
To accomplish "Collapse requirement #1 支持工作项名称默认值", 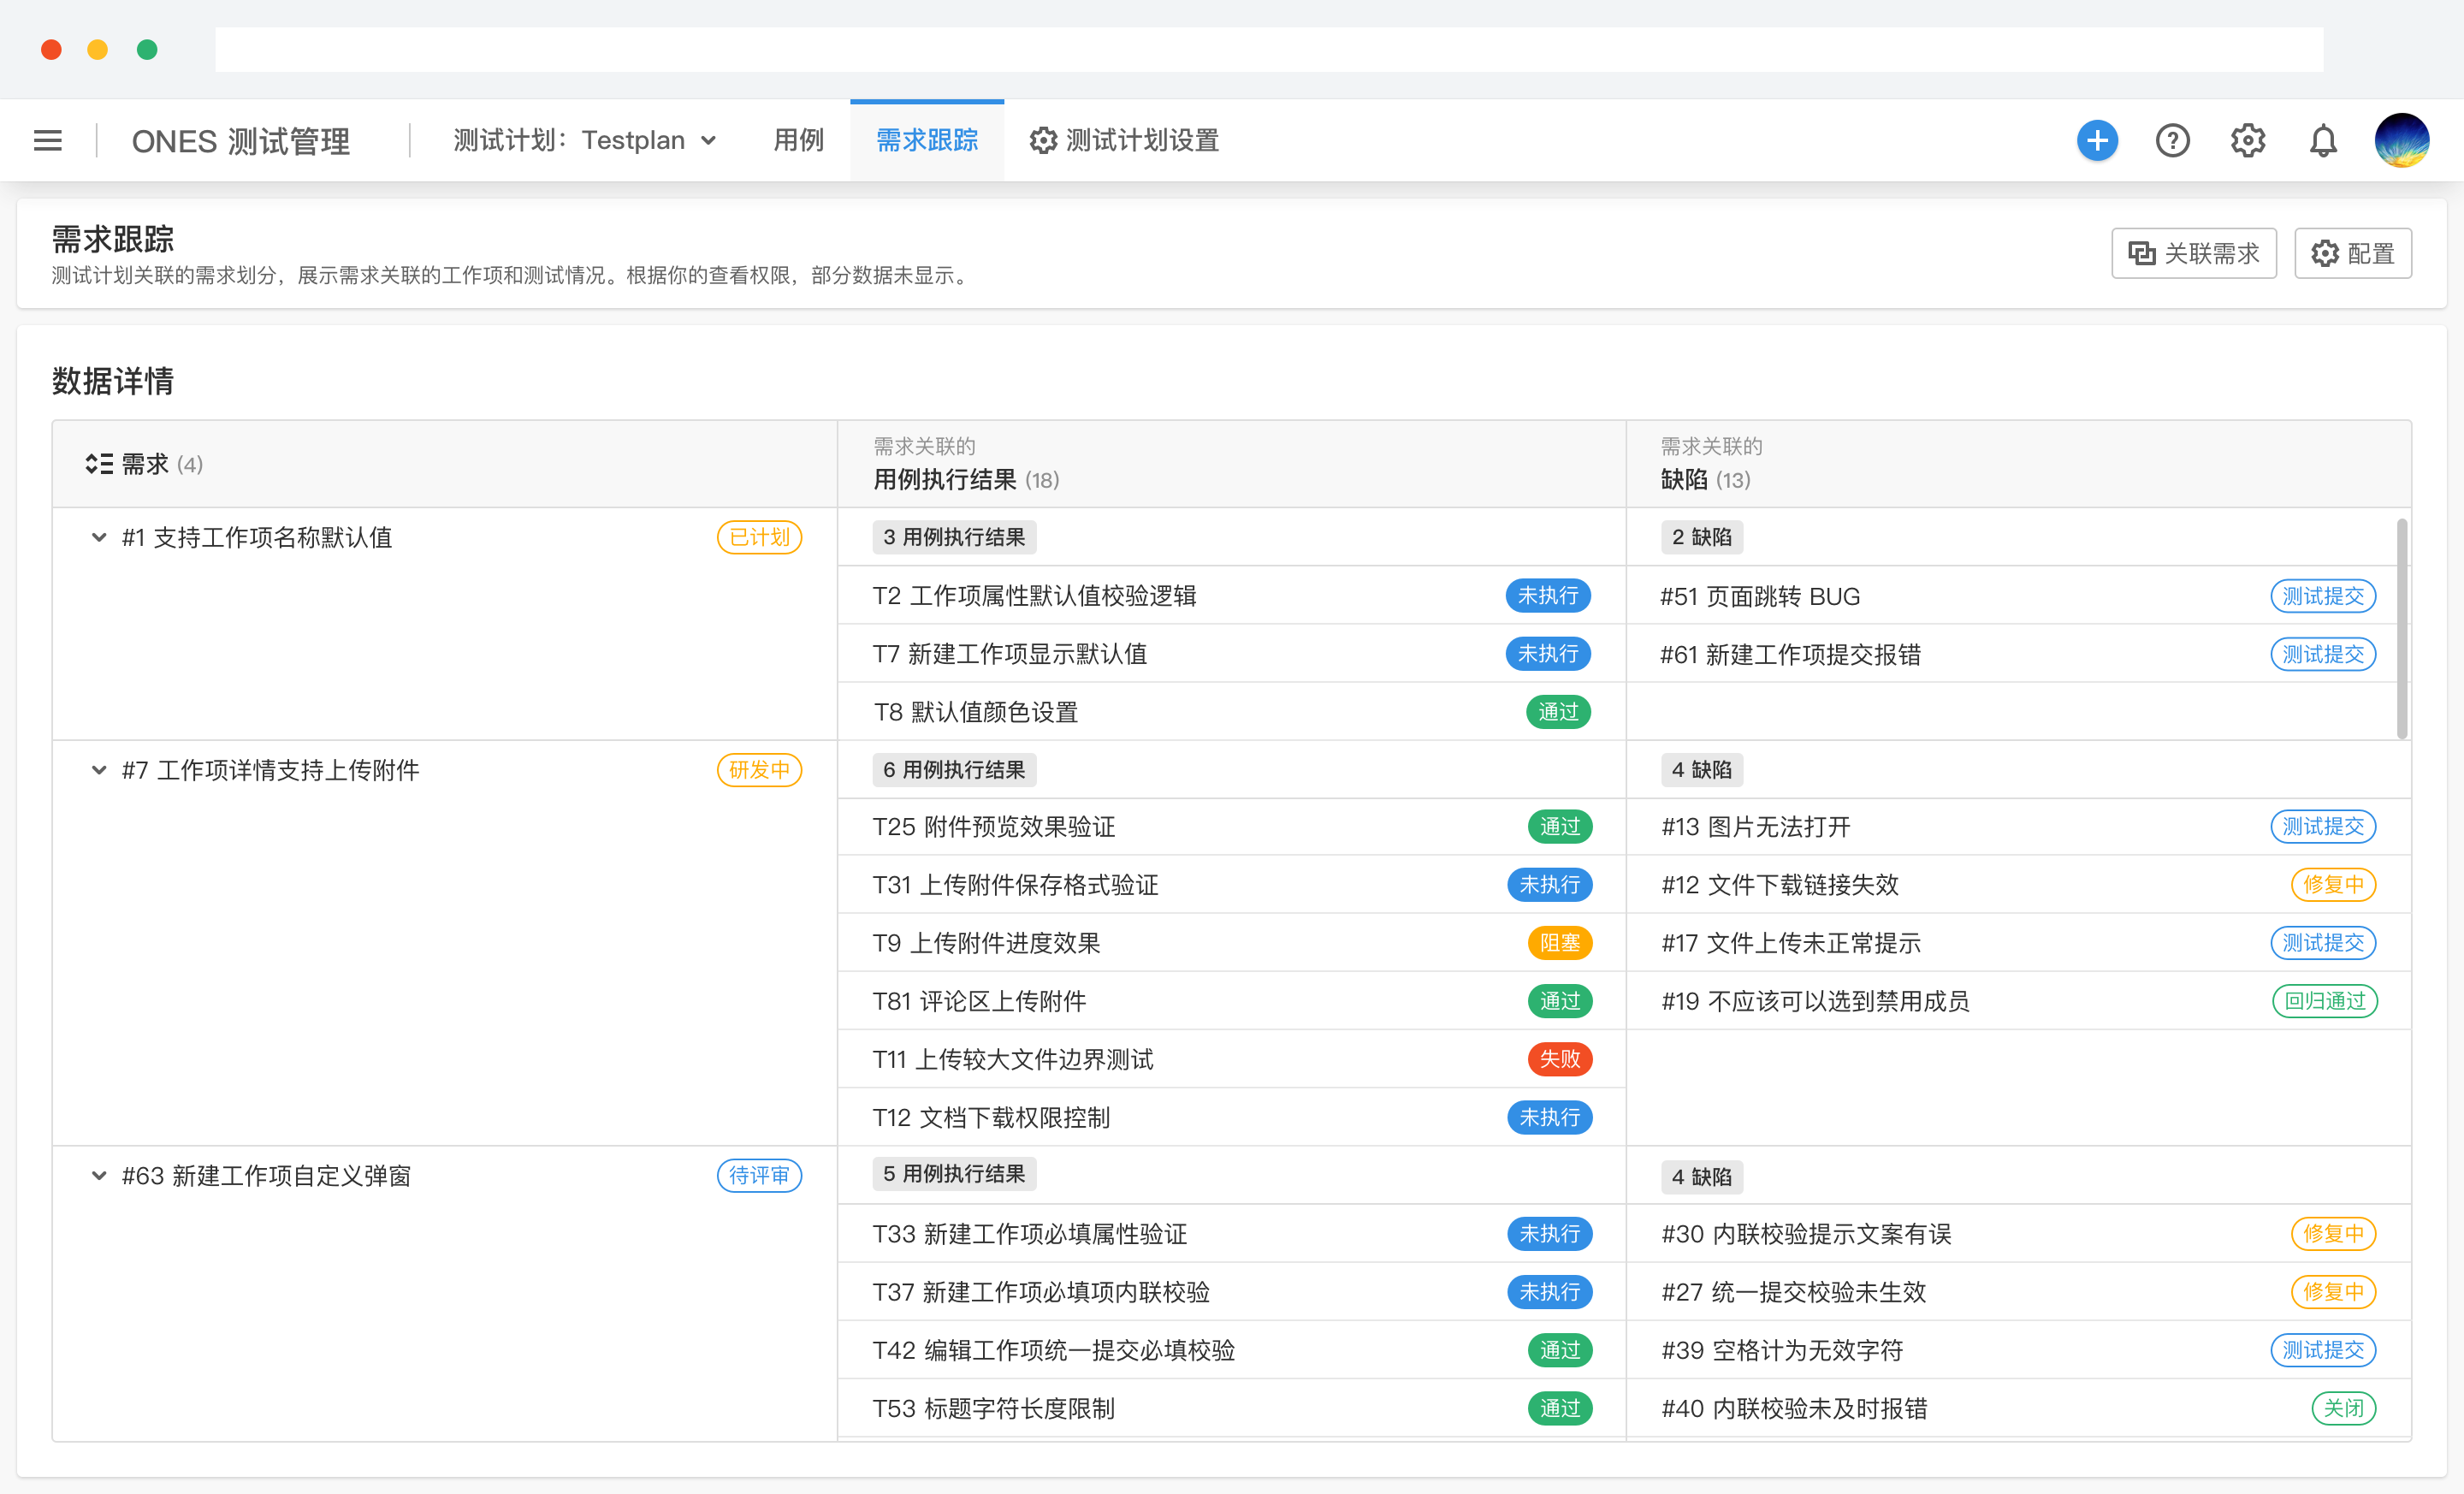I will [99, 538].
